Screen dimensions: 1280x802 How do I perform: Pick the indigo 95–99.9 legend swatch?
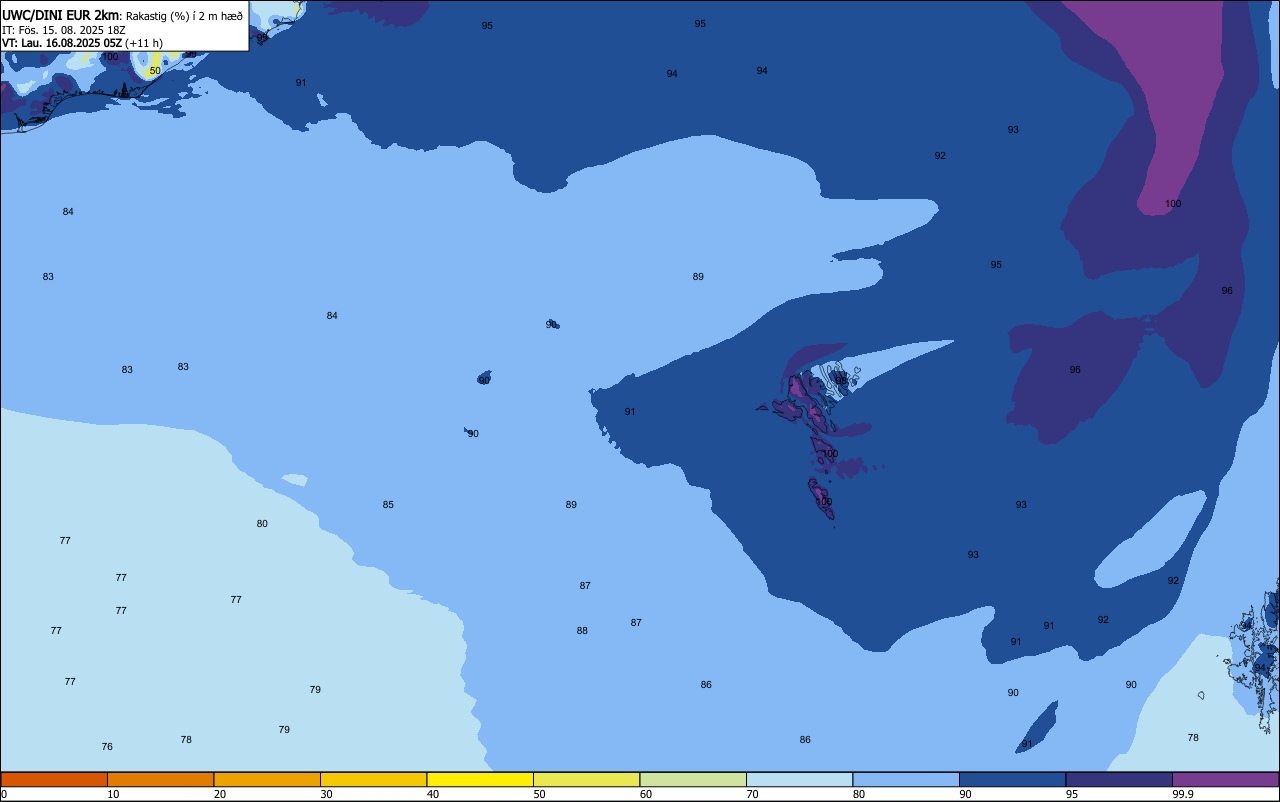[1119, 779]
